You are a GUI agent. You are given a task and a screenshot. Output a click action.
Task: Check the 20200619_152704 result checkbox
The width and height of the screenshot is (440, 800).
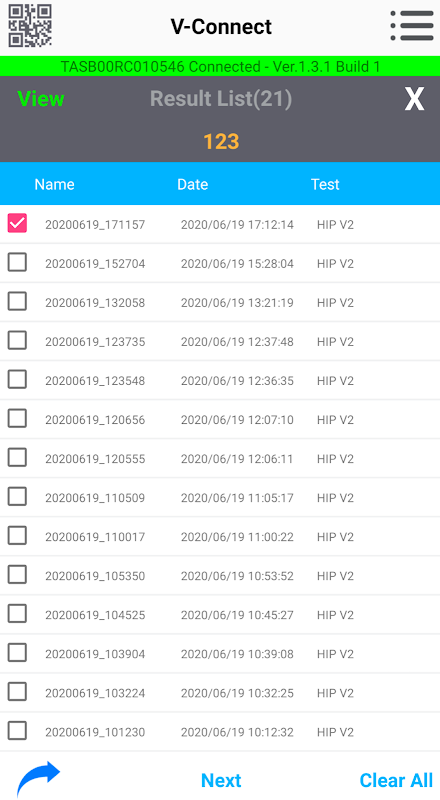17,263
